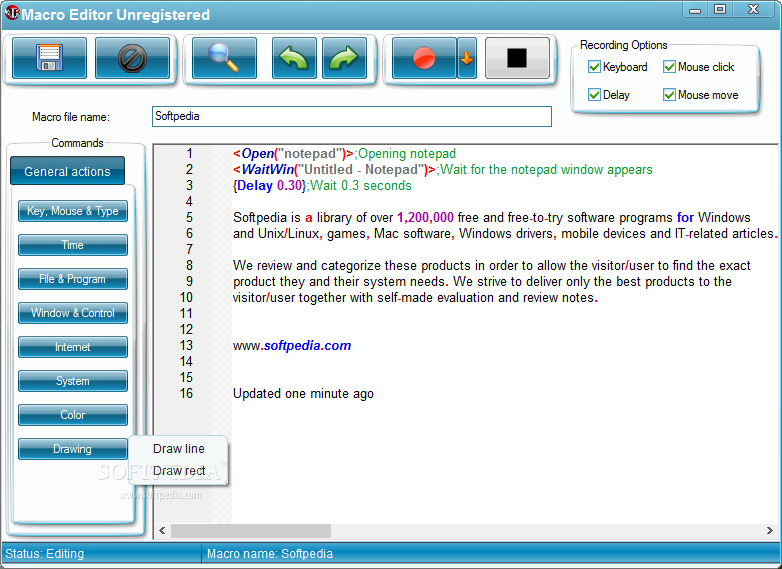
Task: Click the Macro Editor app icon in title bar
Action: point(11,13)
